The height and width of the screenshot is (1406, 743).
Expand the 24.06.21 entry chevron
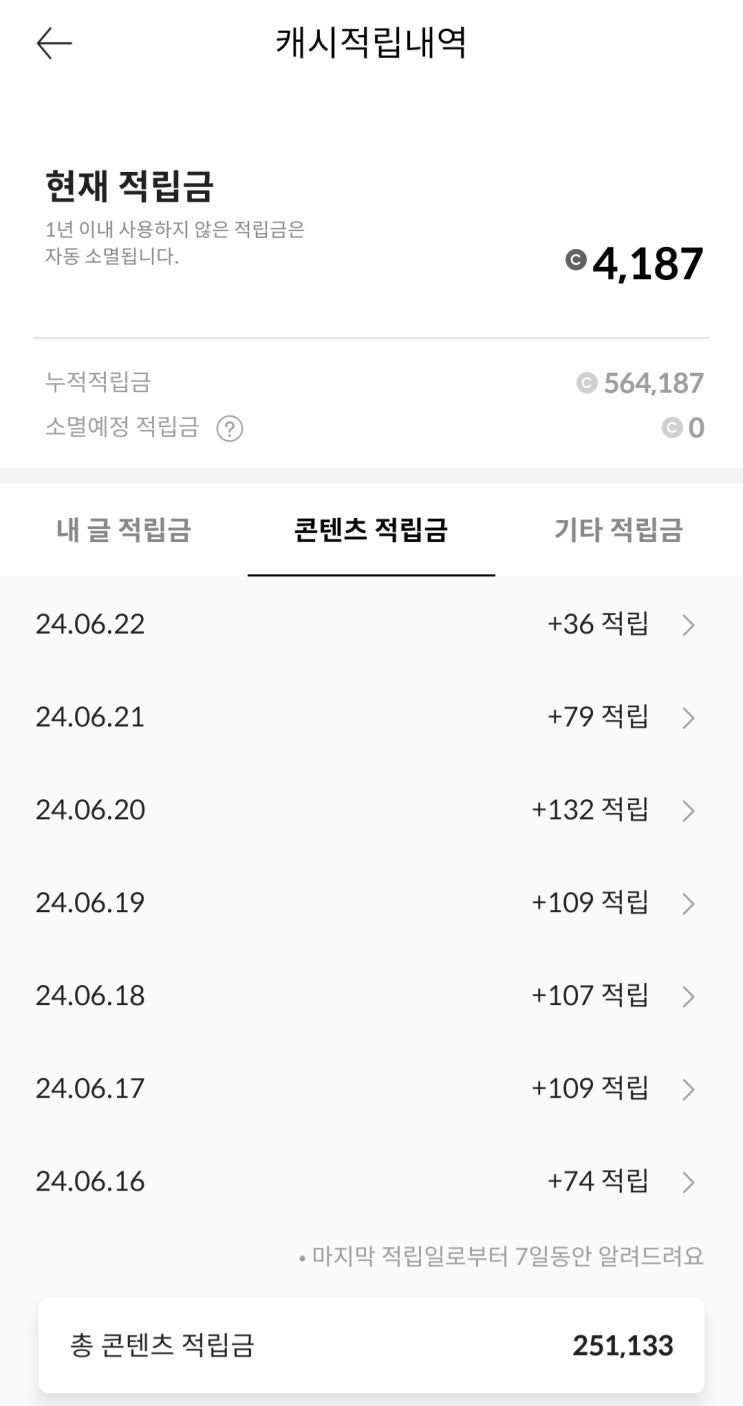(x=688, y=718)
